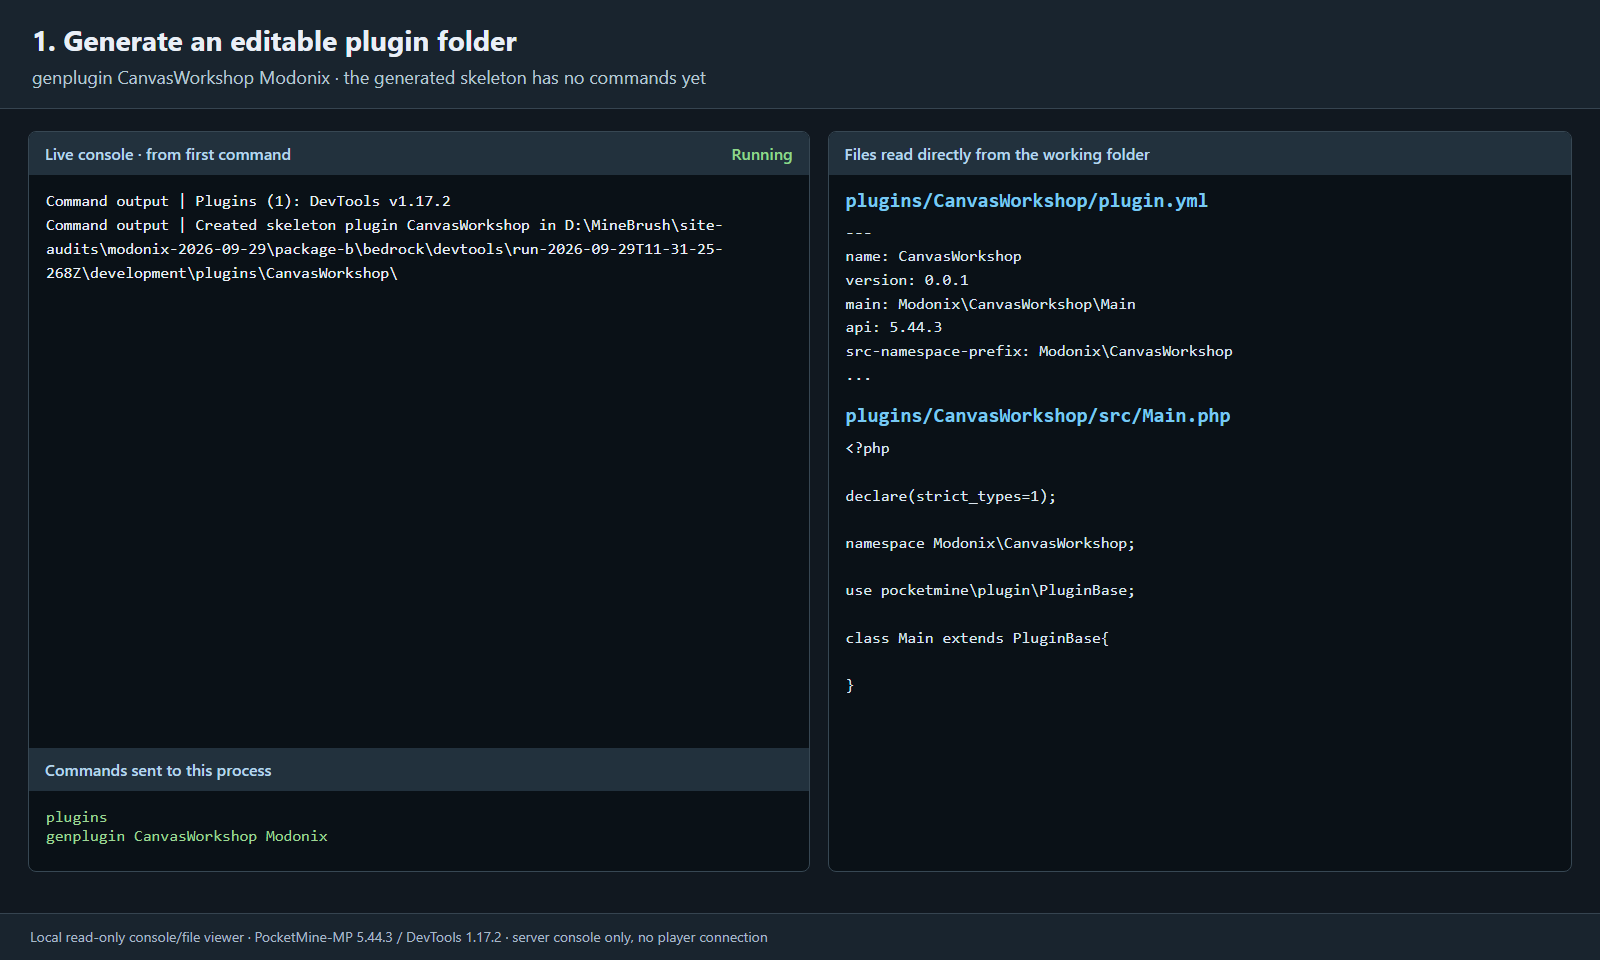Click the file title 'plugins/CanvasWorkshop/src/Main.php'
Viewport: 1600px width, 960px height.
click(1038, 416)
